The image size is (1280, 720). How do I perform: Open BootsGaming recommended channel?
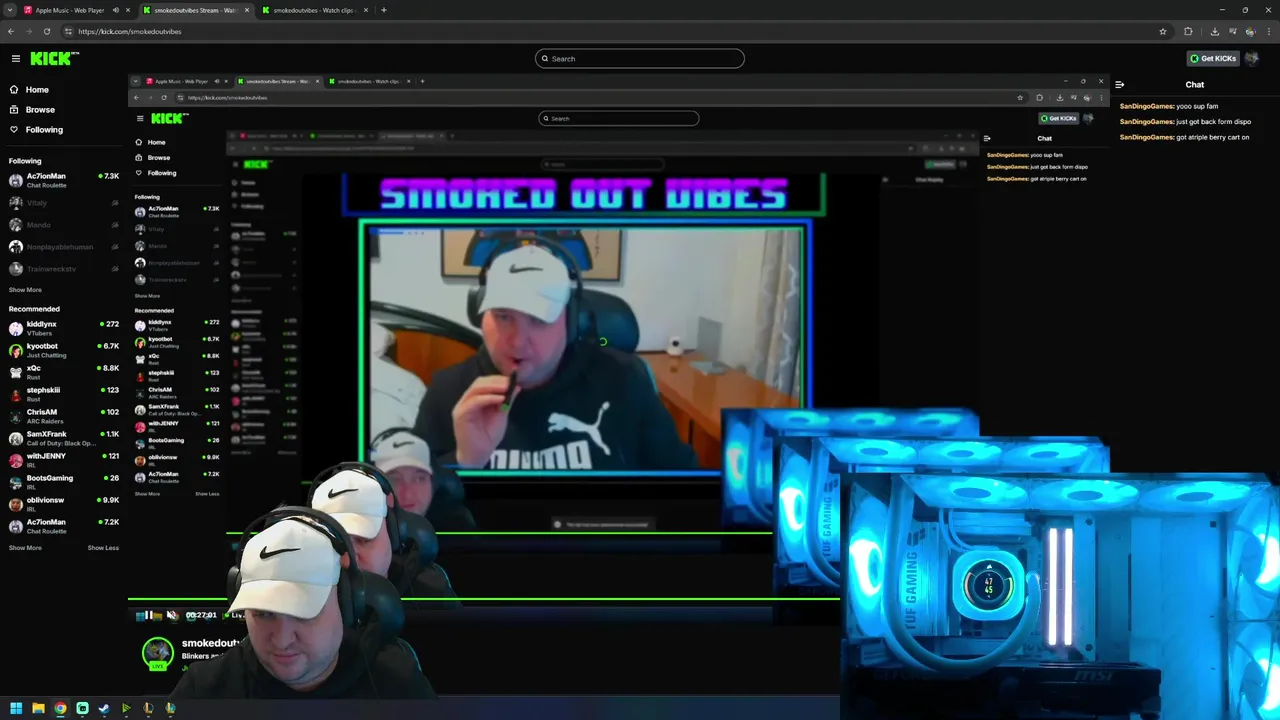63,482
